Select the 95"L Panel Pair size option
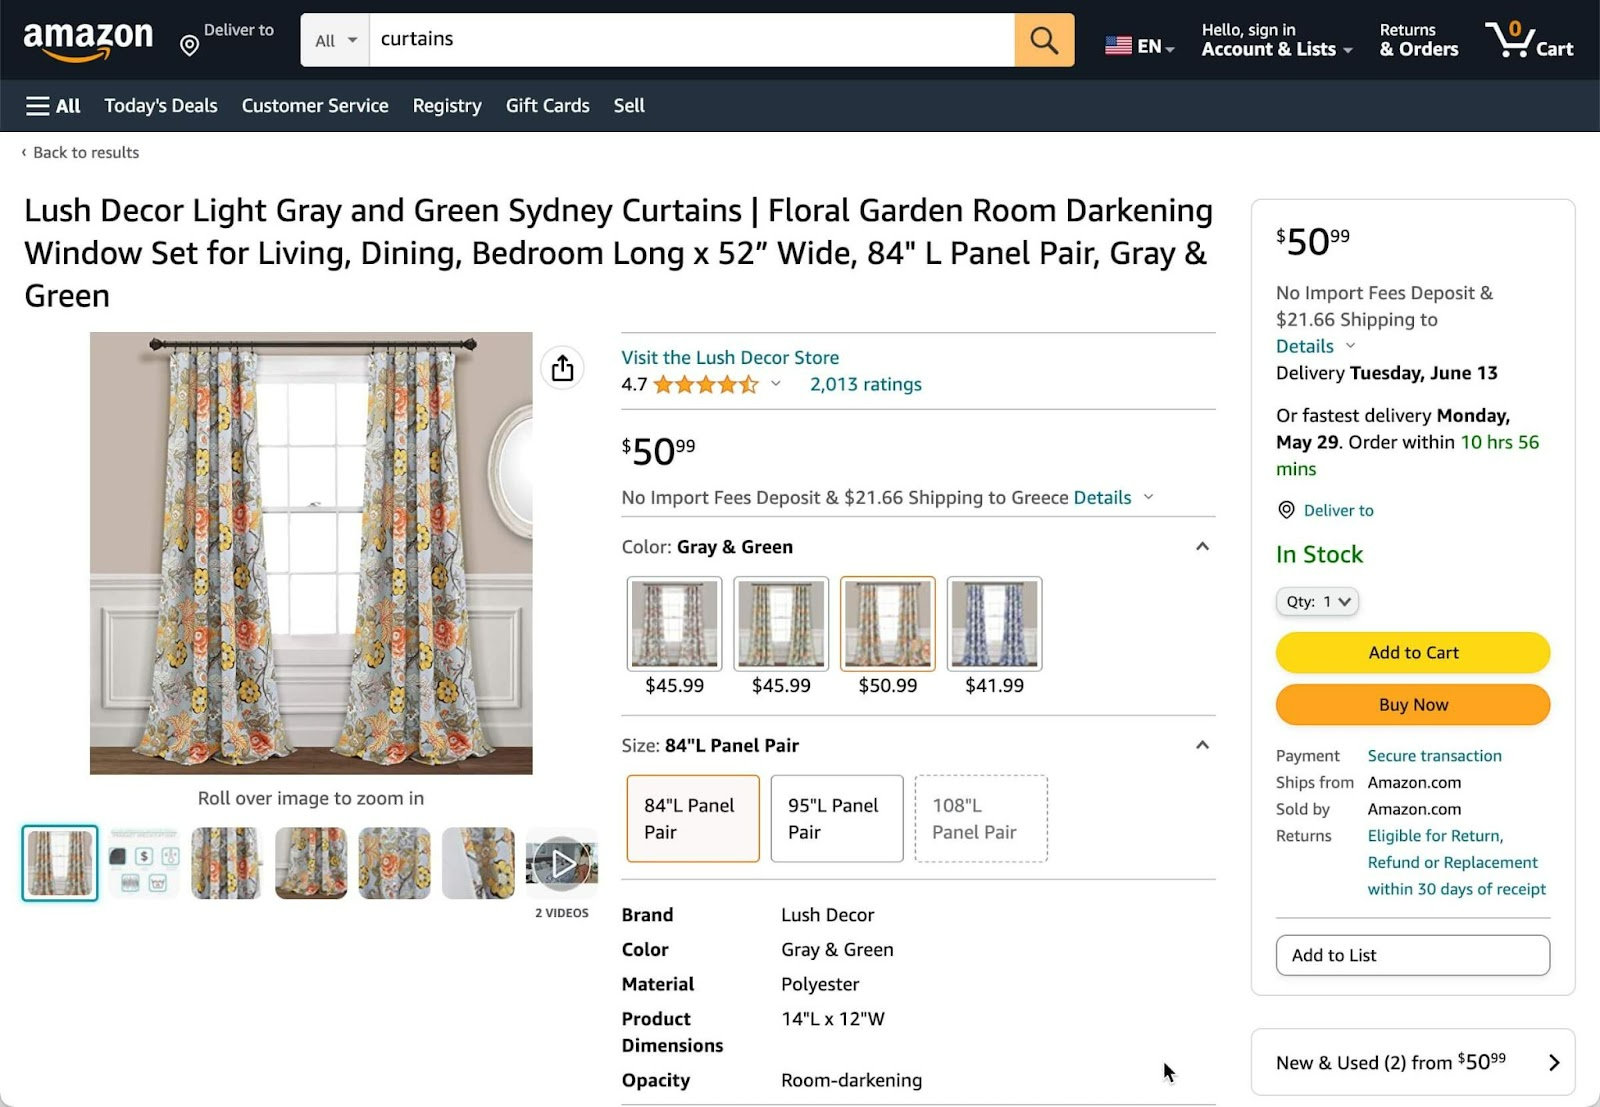The image size is (1600, 1107). pyautogui.click(x=836, y=818)
